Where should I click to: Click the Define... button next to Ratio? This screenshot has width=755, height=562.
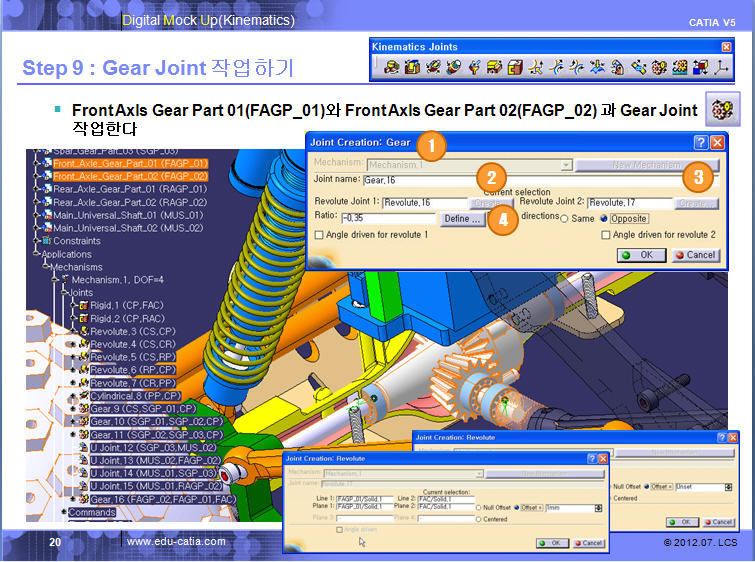coord(463,218)
